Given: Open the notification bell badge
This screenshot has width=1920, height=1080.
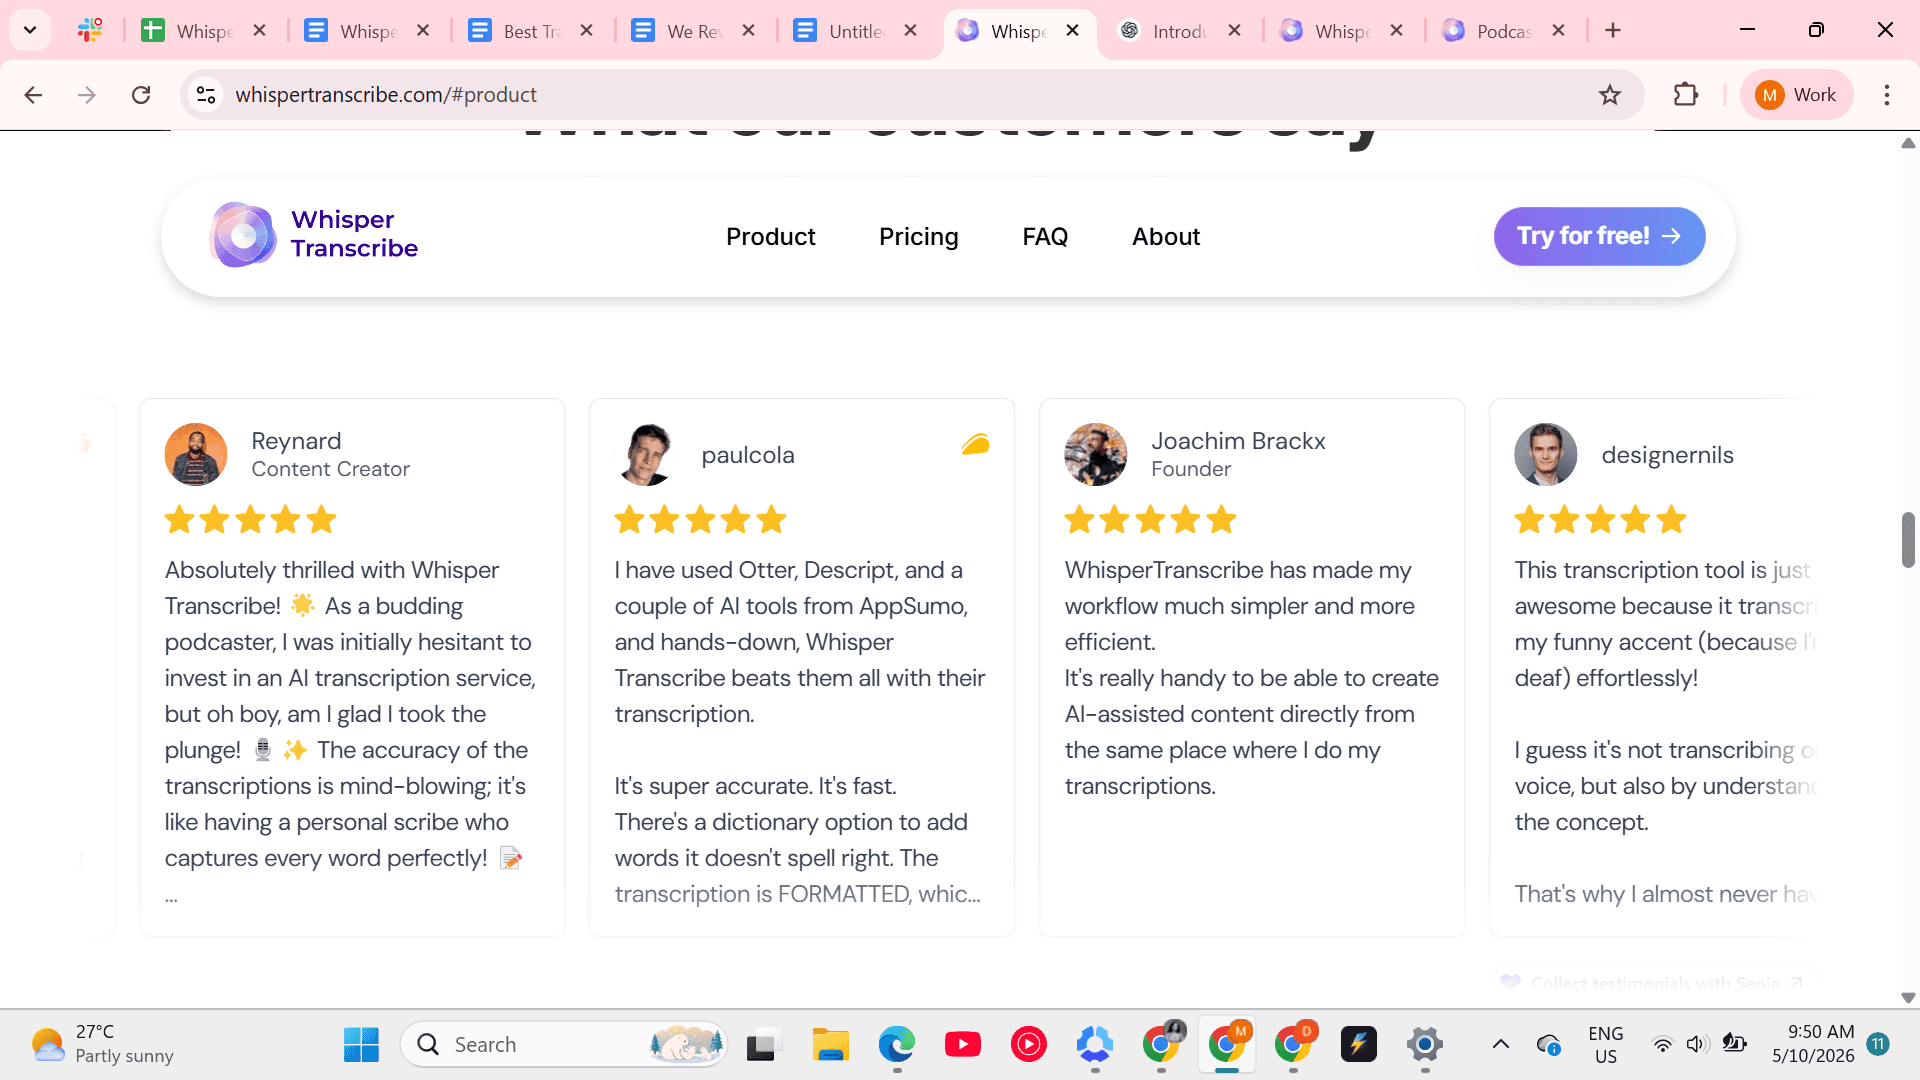Looking at the screenshot, I should click(1878, 1044).
